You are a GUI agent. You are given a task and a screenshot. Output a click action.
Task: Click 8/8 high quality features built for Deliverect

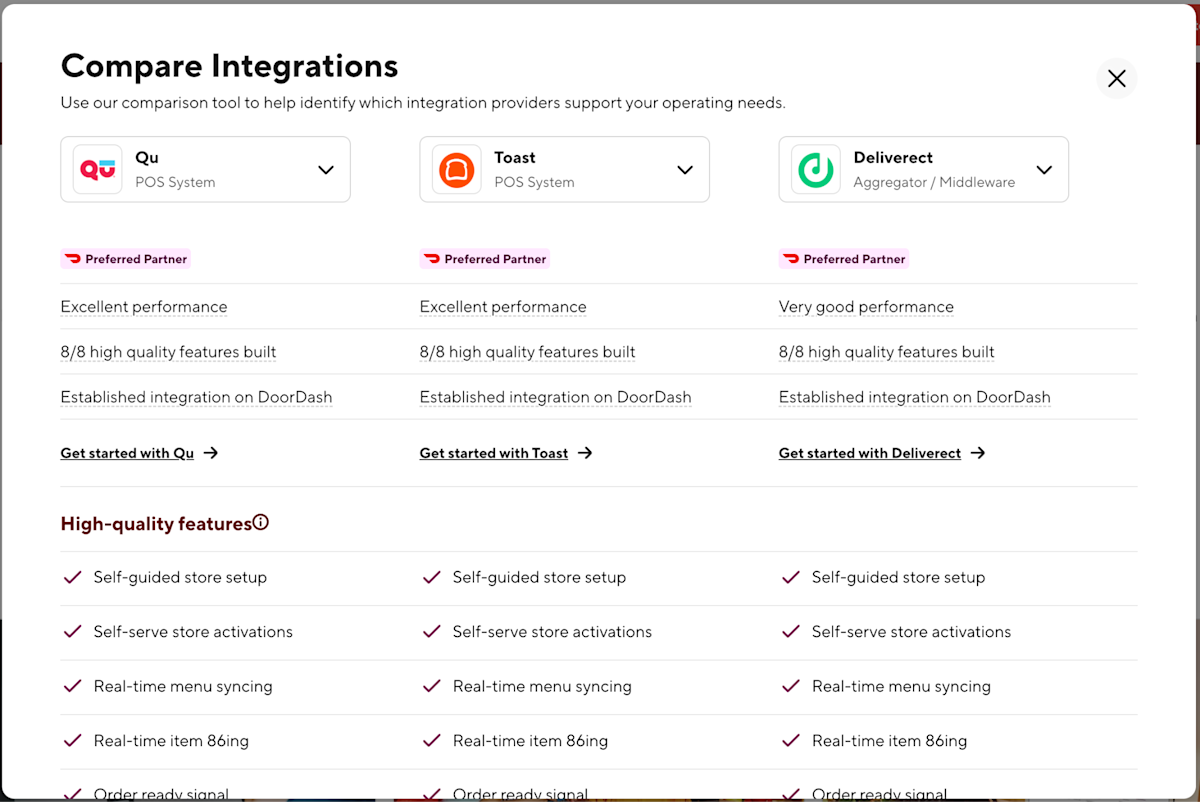click(x=886, y=352)
